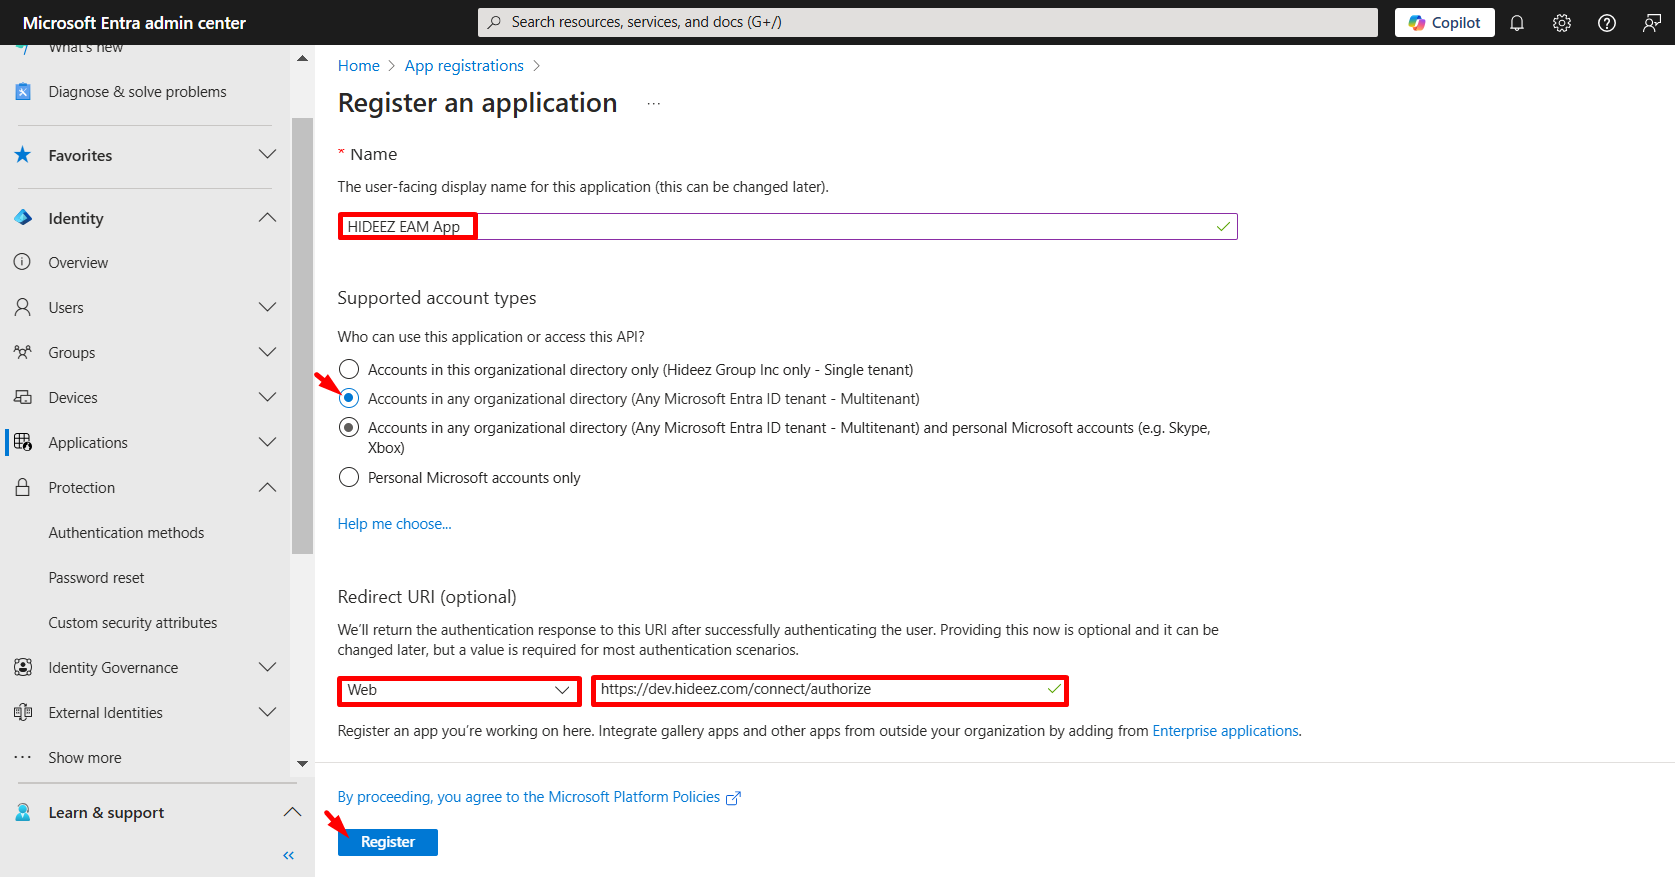Click the notifications bell icon
Screen dimensions: 1675x877
(1516, 23)
